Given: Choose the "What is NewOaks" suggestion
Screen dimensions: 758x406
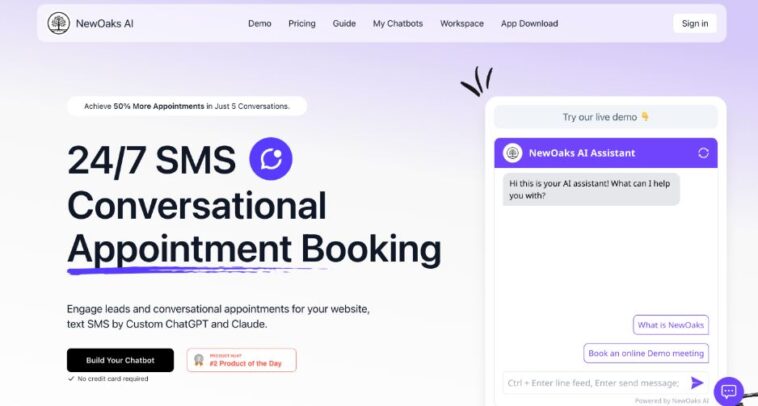Looking at the screenshot, I should (x=671, y=325).
